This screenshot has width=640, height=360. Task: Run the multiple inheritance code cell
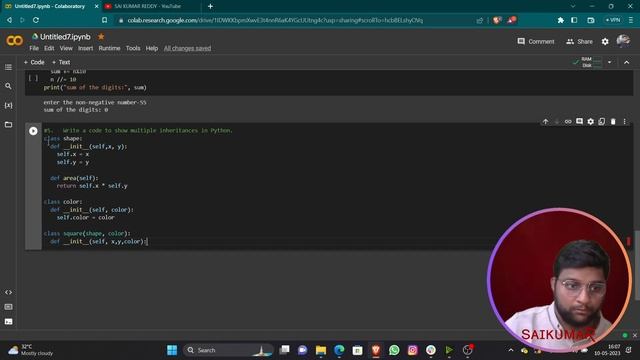(33, 131)
